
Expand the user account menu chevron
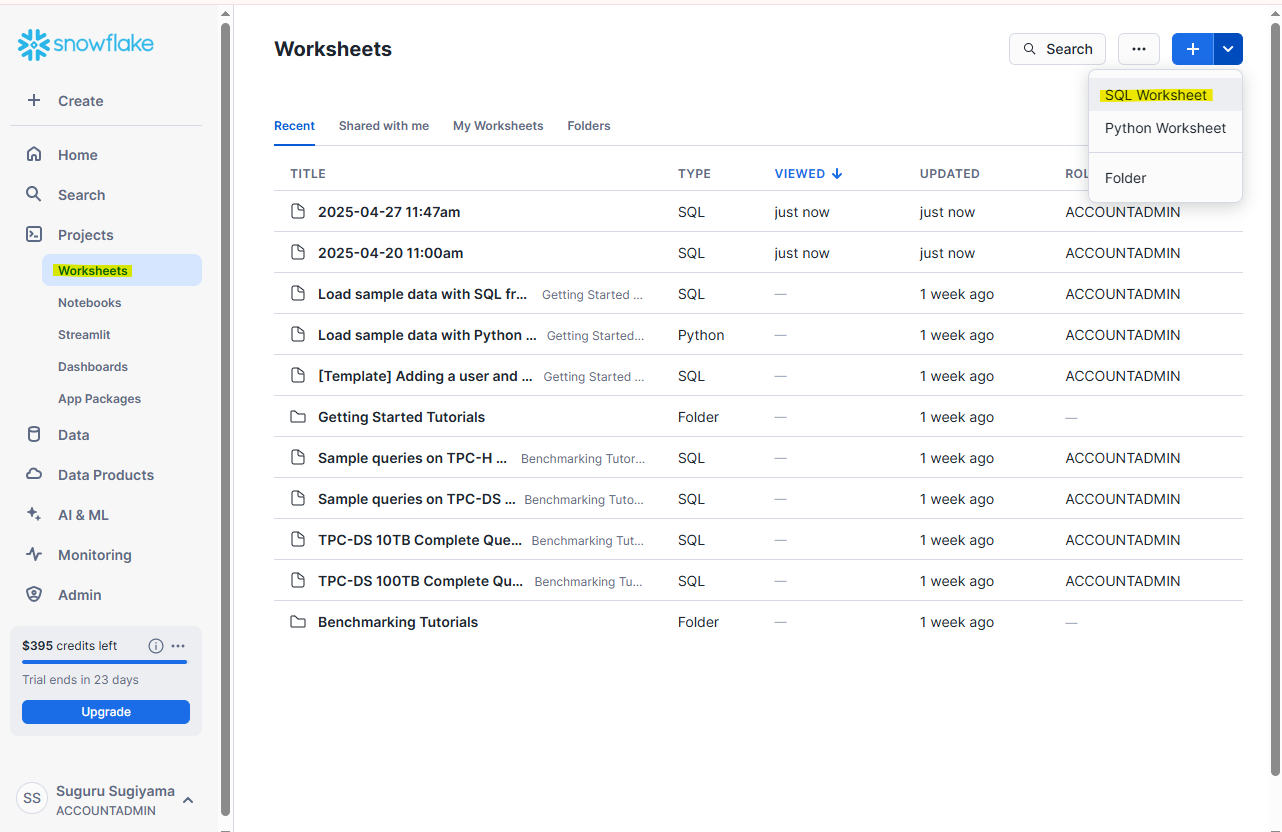tap(188, 799)
